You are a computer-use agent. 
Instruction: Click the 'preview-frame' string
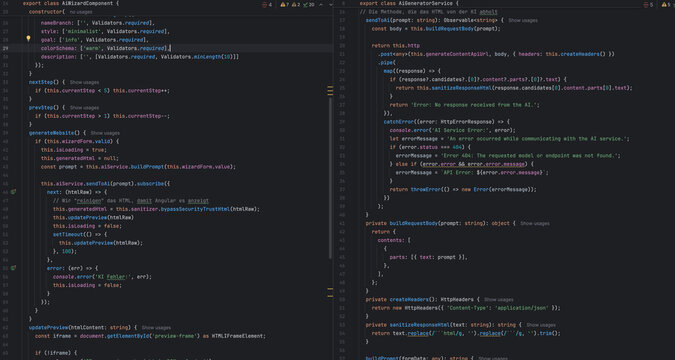click(x=176, y=336)
